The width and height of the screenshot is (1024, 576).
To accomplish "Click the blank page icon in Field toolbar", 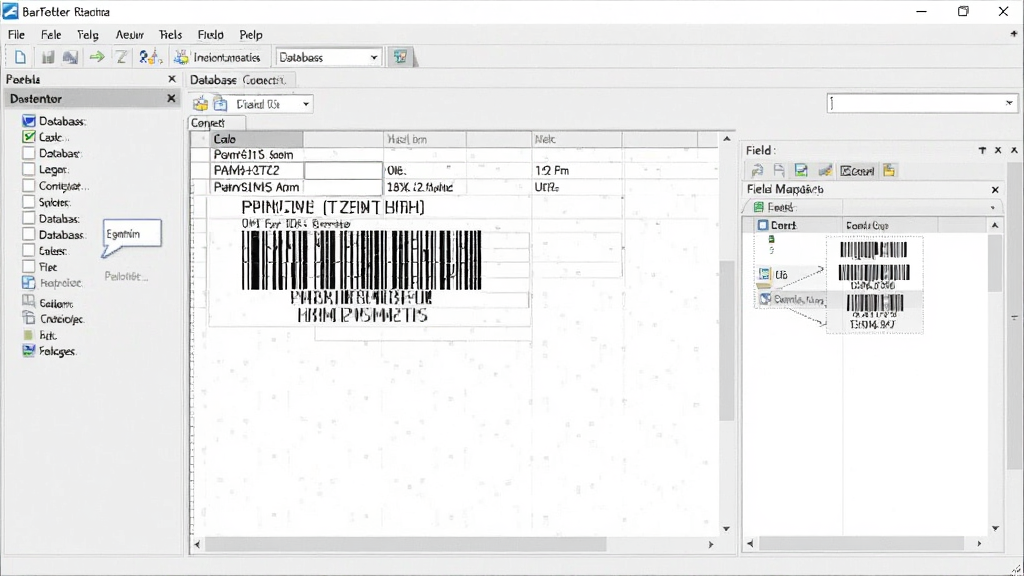I will click(x=779, y=170).
